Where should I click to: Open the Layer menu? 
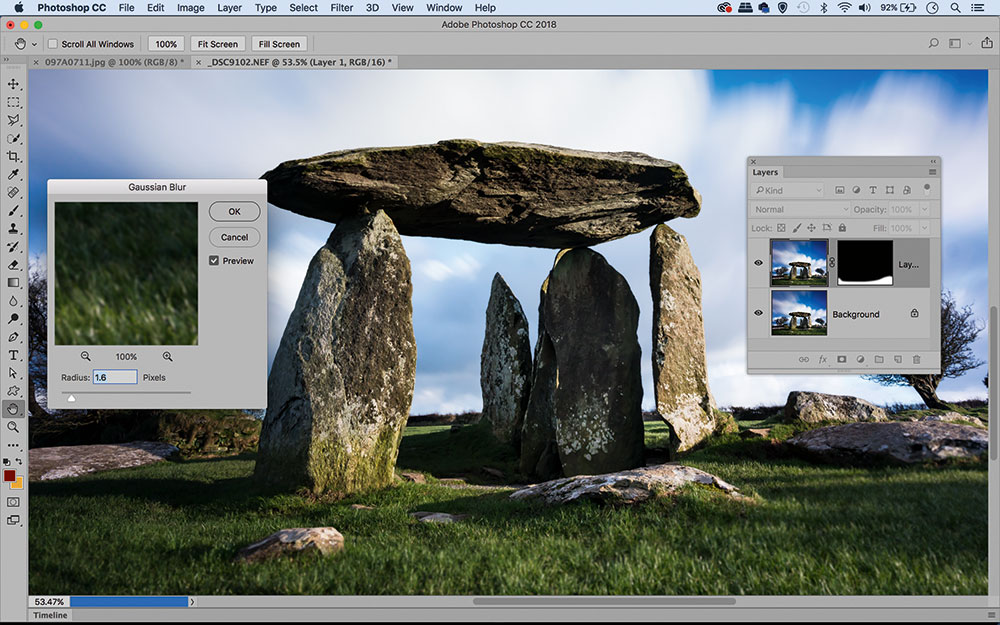pos(230,8)
